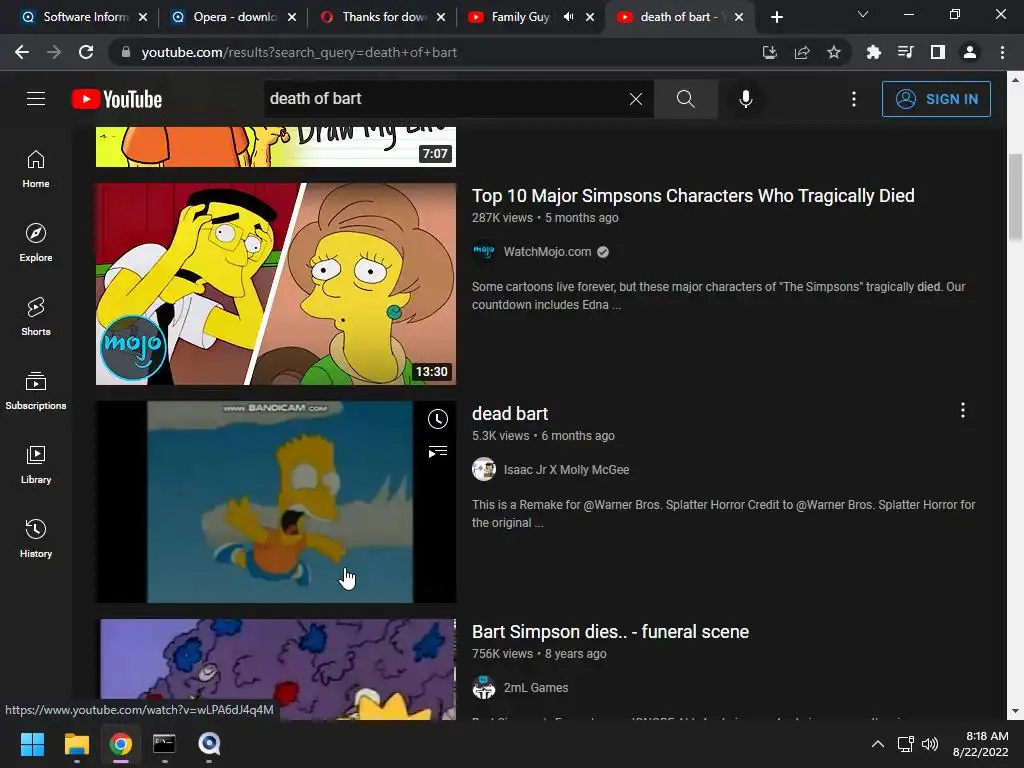Open the Chrome three-dot menu
This screenshot has width=1024, height=768.
[x=1002, y=52]
